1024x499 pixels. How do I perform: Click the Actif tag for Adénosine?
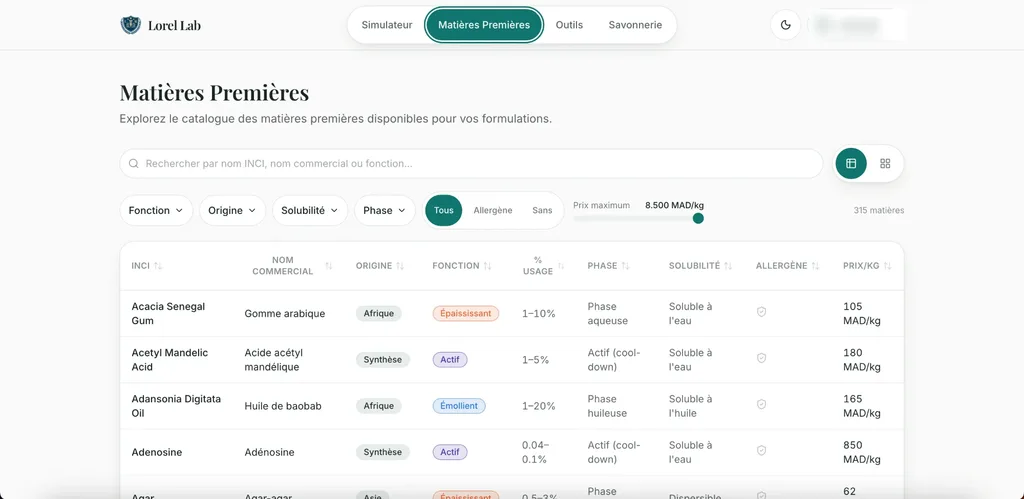[x=450, y=452]
